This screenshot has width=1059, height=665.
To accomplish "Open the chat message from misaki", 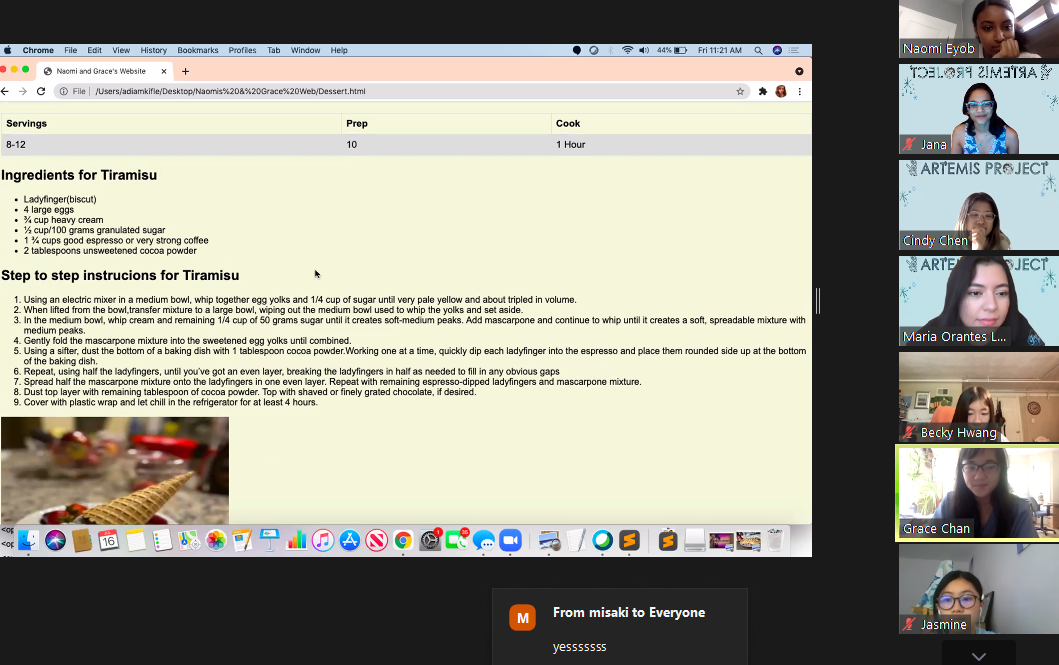I will (x=620, y=627).
